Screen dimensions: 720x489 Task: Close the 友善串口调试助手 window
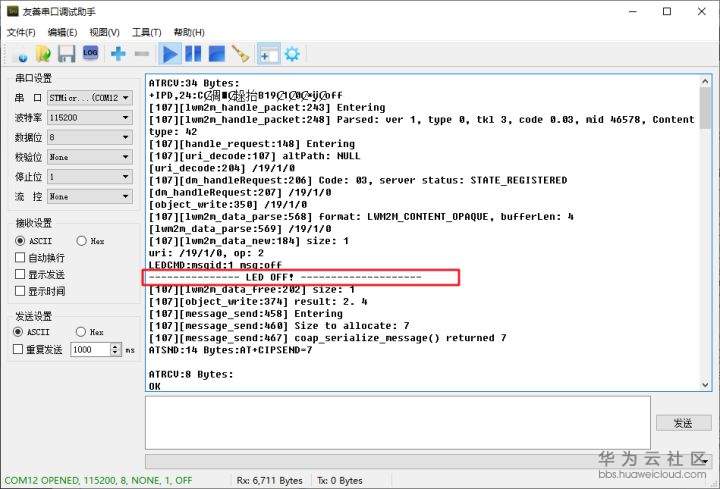point(702,11)
